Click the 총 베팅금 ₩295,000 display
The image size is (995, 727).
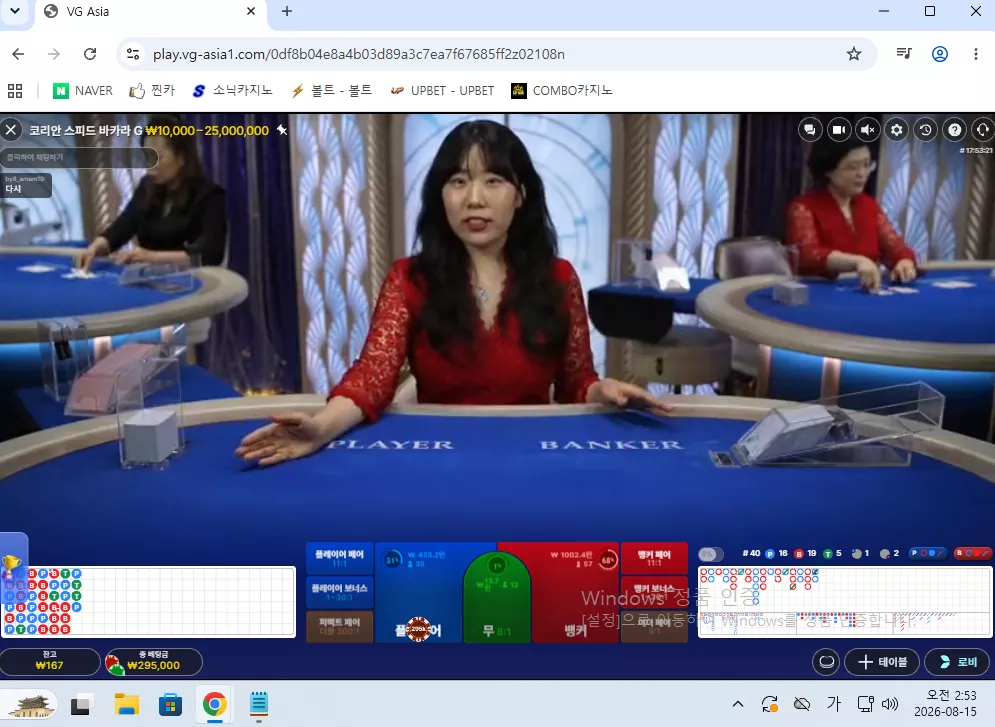click(x=154, y=662)
